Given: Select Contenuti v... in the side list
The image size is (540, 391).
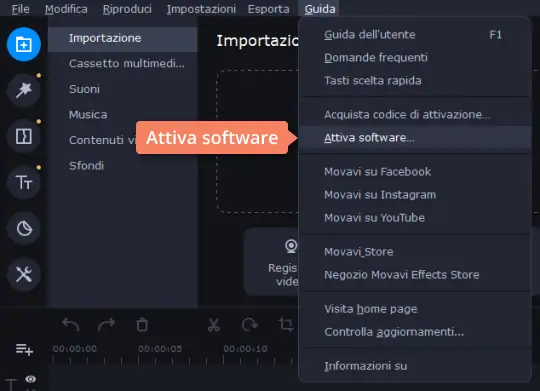Looking at the screenshot, I should click(102, 140).
